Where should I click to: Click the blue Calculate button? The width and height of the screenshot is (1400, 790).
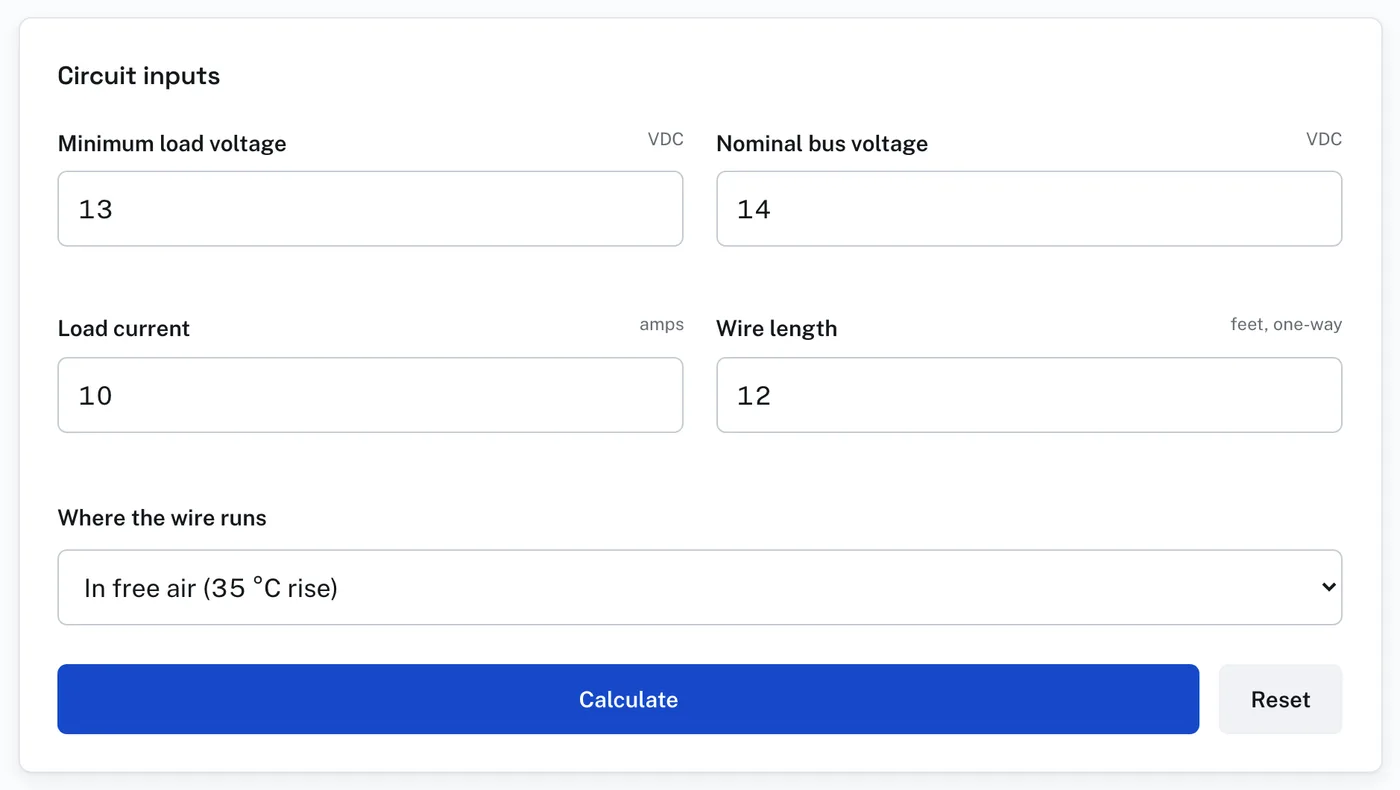628,699
